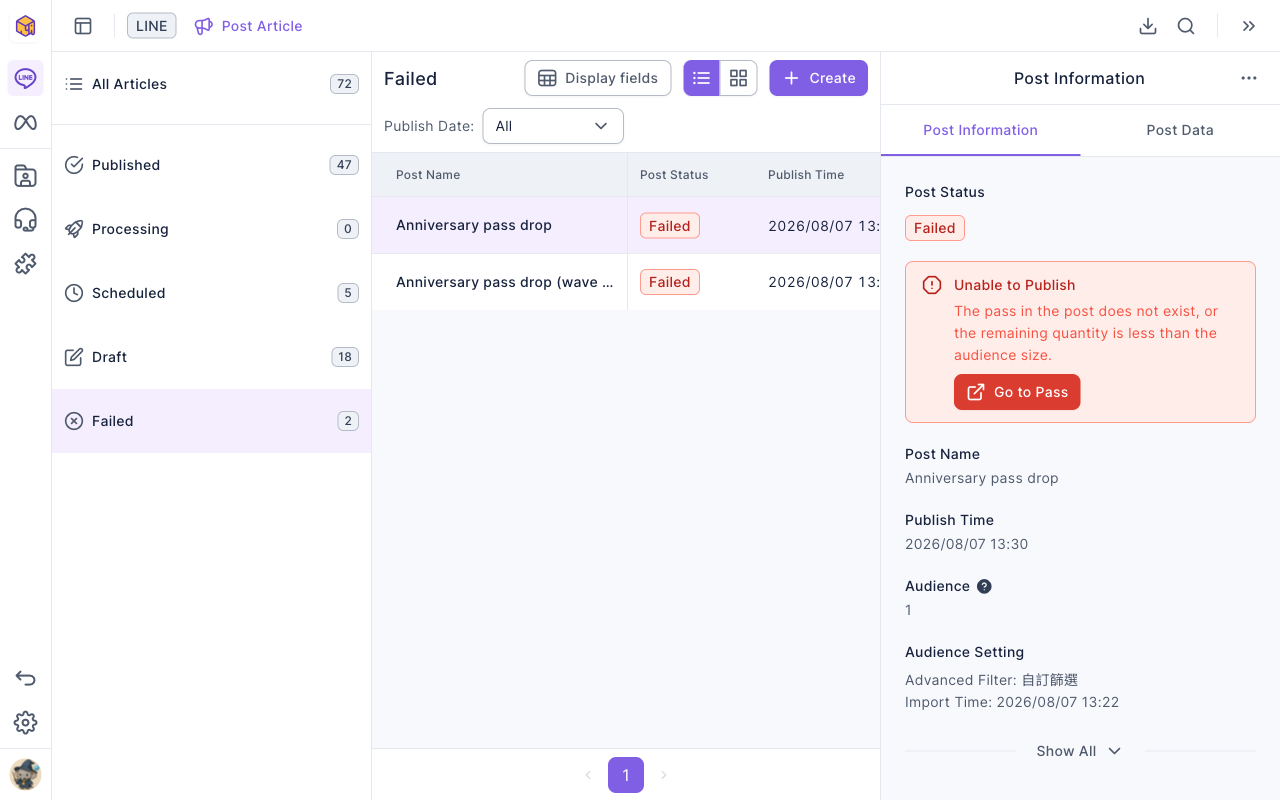This screenshot has width=1280, height=800.
Task: Select the Draft category
Action: point(211,357)
